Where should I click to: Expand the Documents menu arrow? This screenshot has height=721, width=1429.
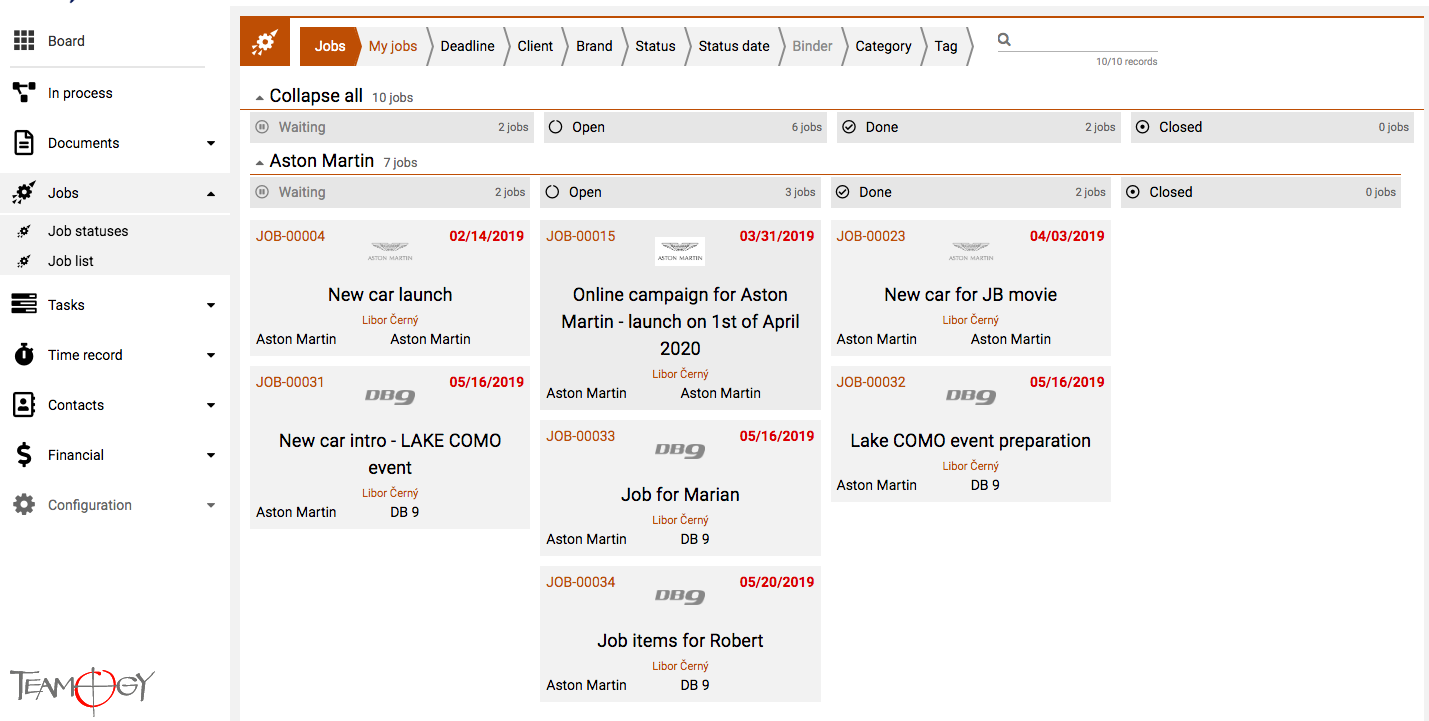[x=211, y=143]
